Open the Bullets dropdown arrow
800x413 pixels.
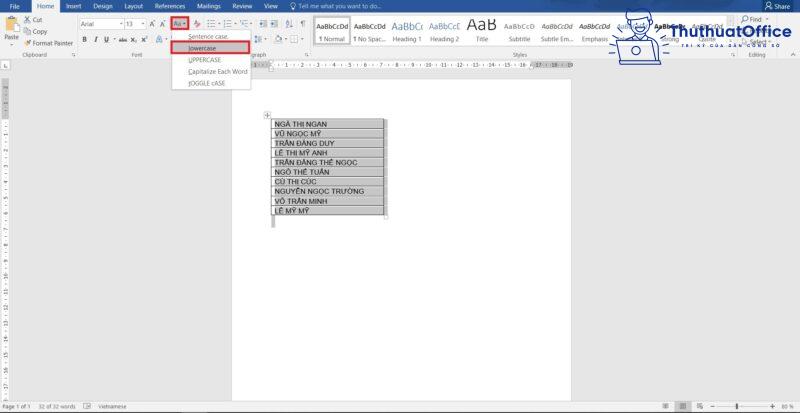tap(218, 24)
